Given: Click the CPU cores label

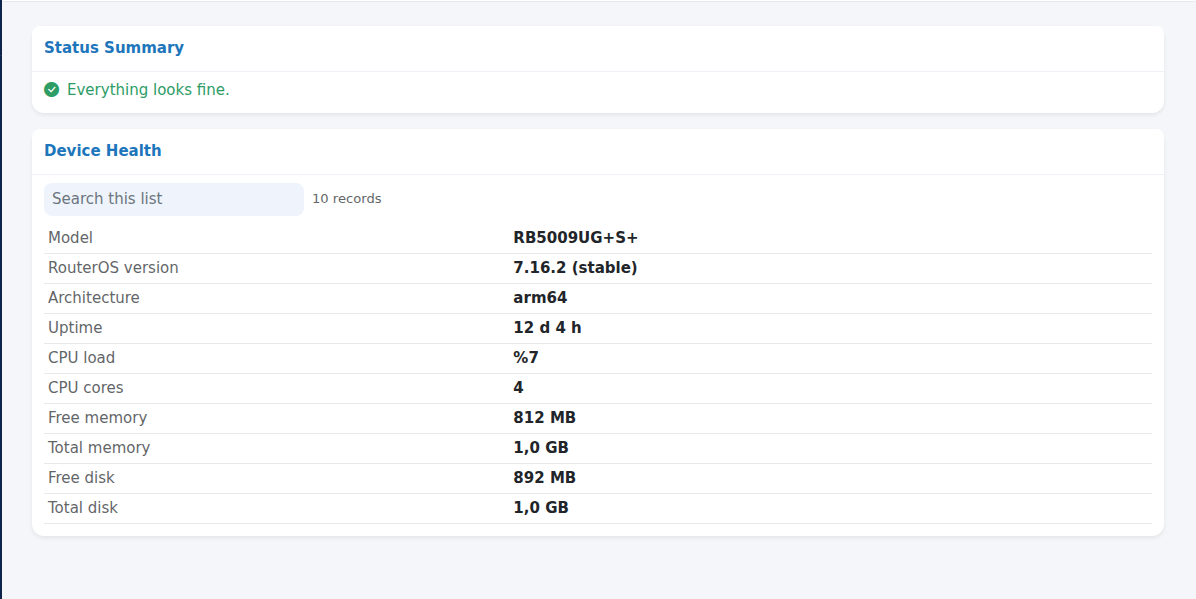Looking at the screenshot, I should 85,388.
